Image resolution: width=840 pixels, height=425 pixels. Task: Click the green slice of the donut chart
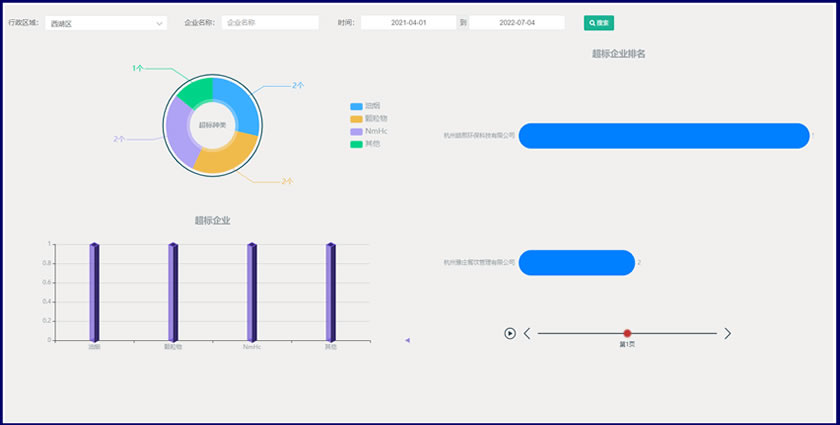pyautogui.click(x=193, y=91)
